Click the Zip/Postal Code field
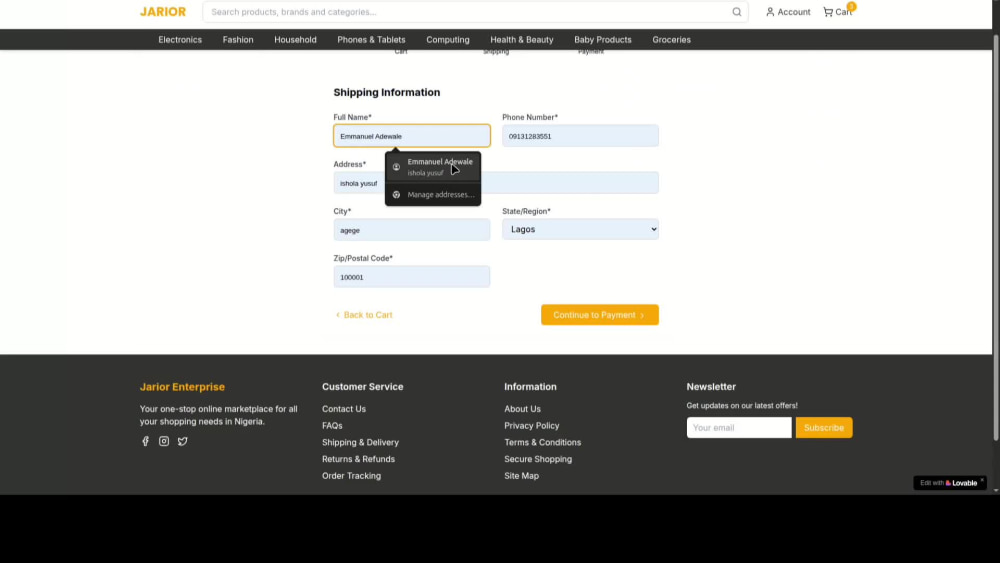 click(x=412, y=277)
